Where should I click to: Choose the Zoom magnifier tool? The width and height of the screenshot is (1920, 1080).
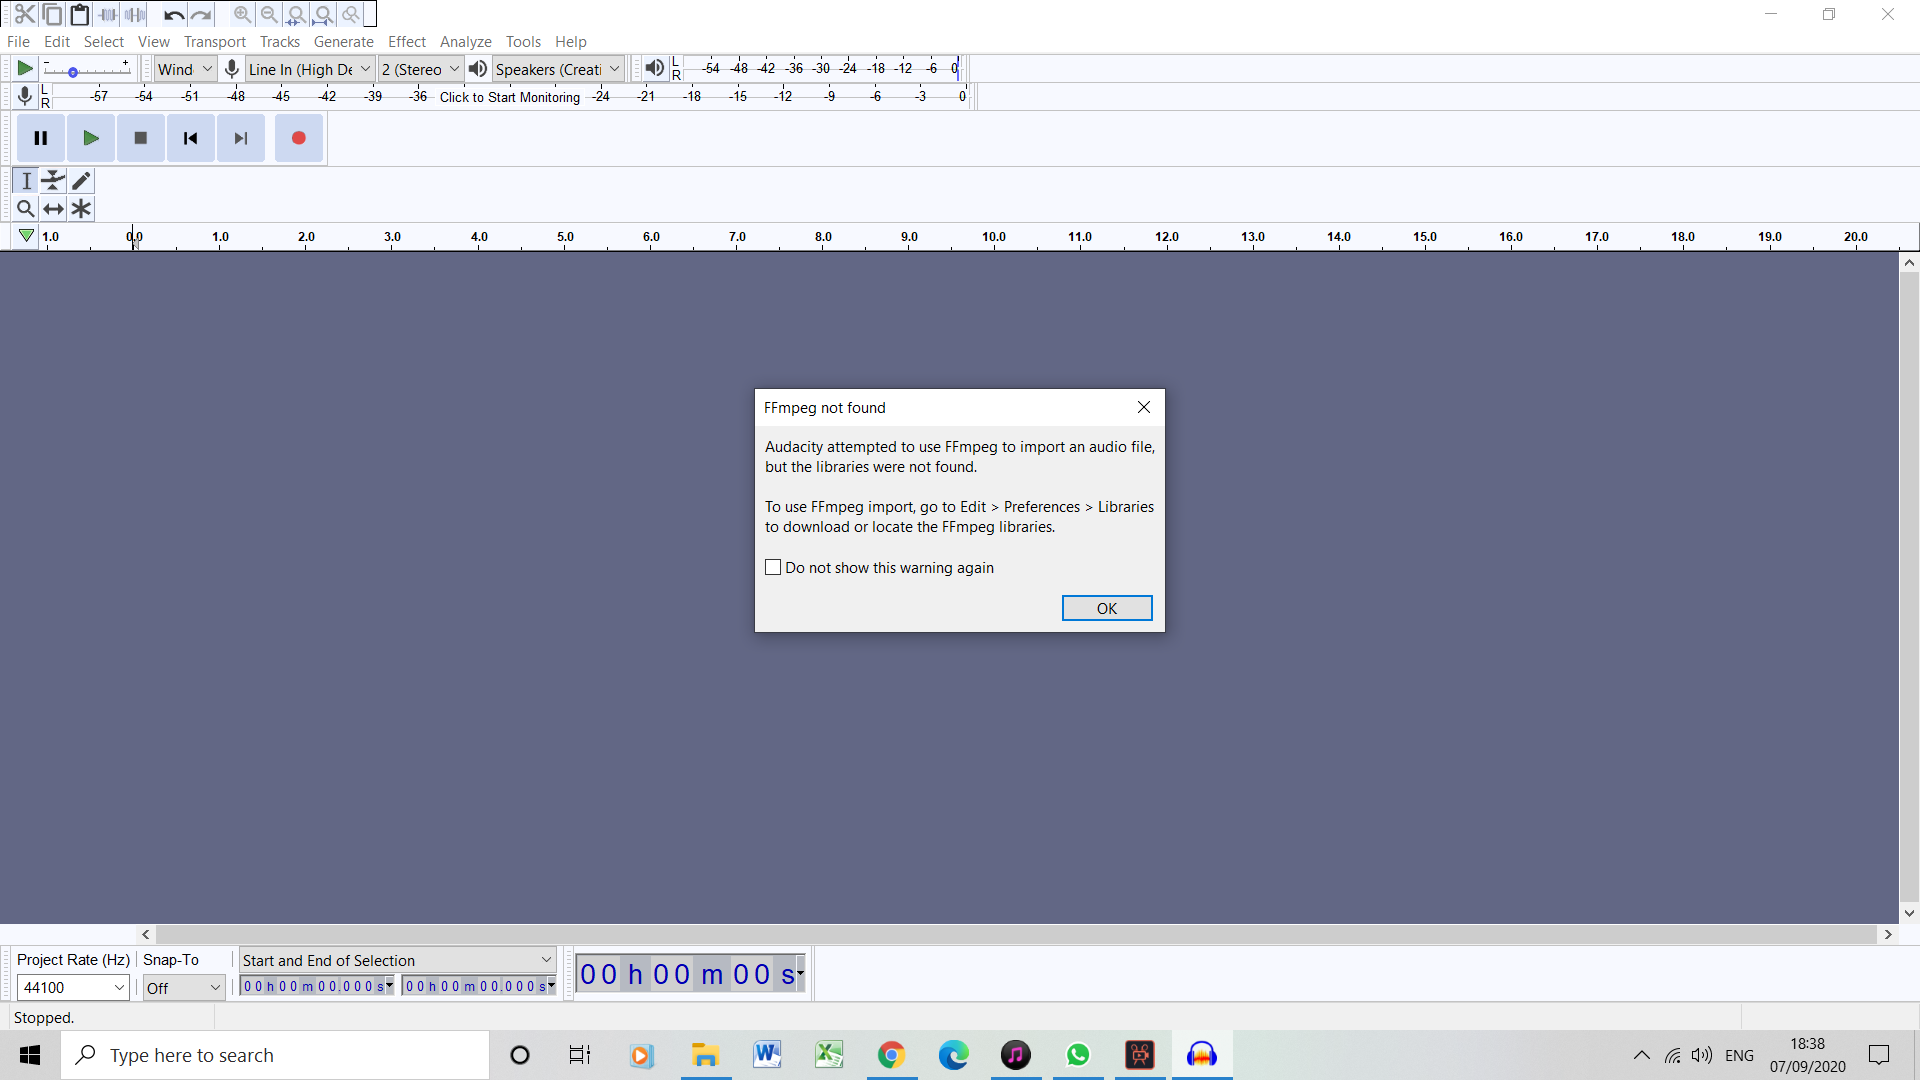[26, 209]
